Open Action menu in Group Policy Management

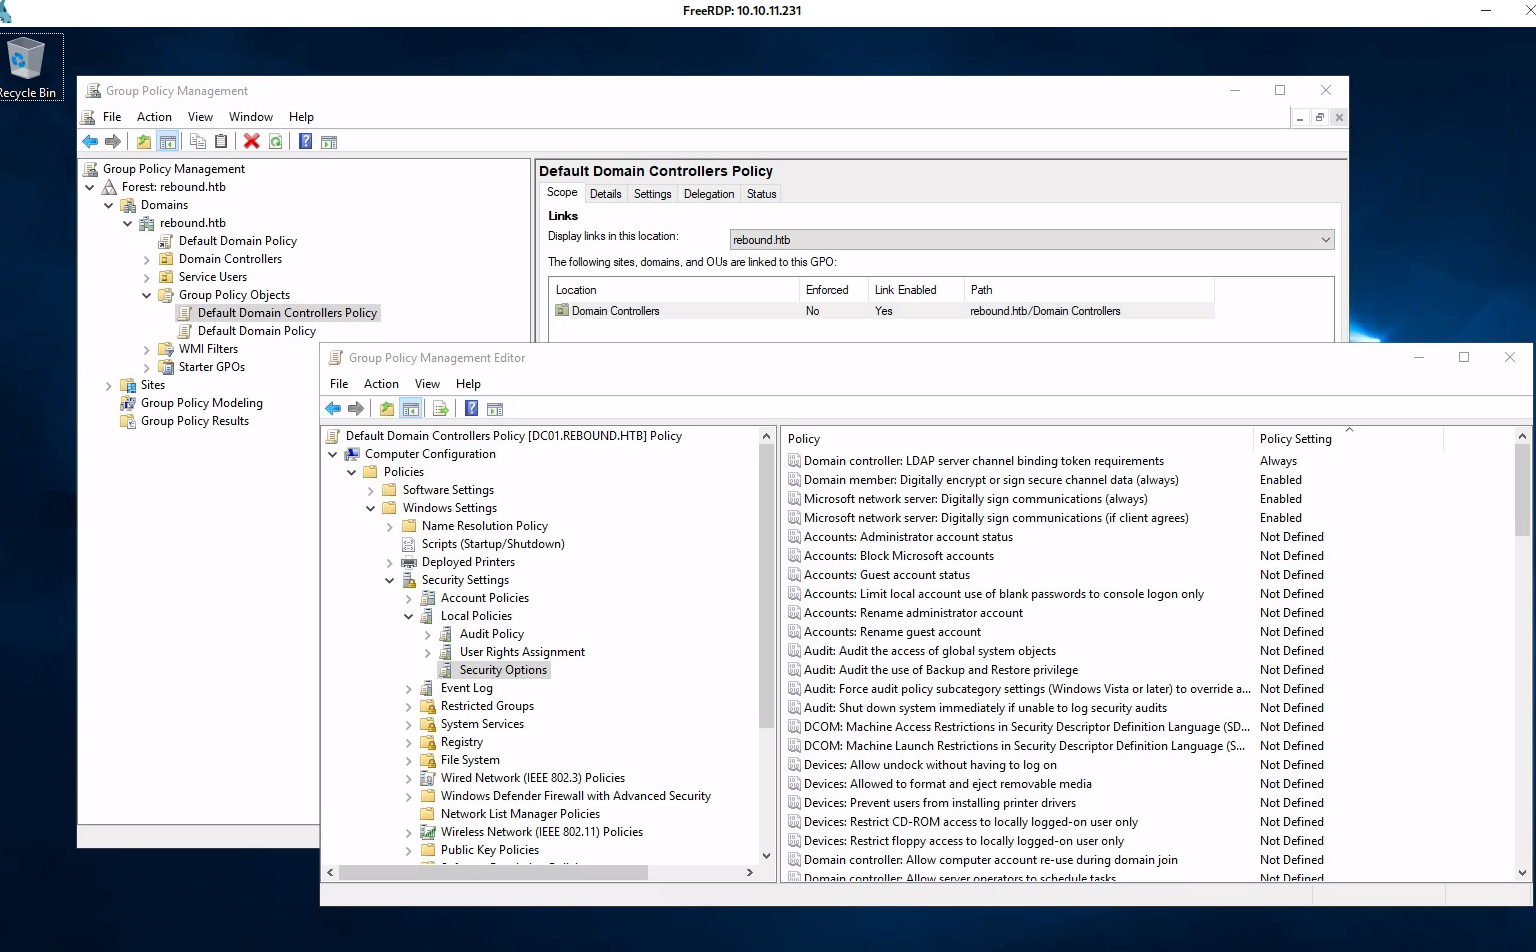coord(154,117)
